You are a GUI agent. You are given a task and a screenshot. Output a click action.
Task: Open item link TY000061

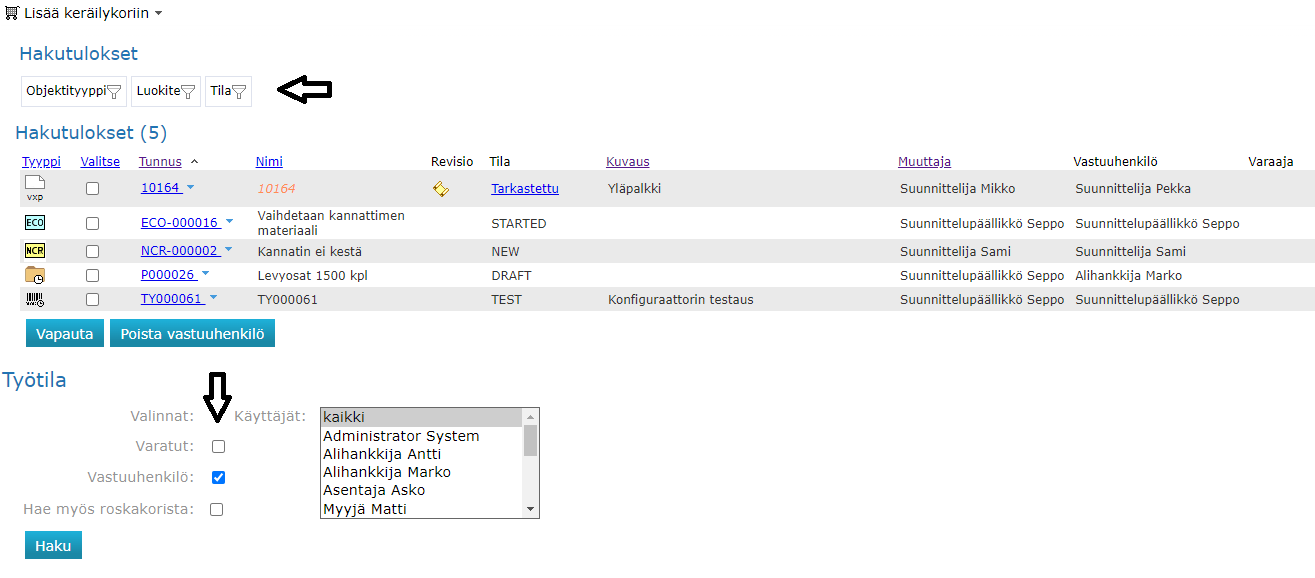(171, 298)
